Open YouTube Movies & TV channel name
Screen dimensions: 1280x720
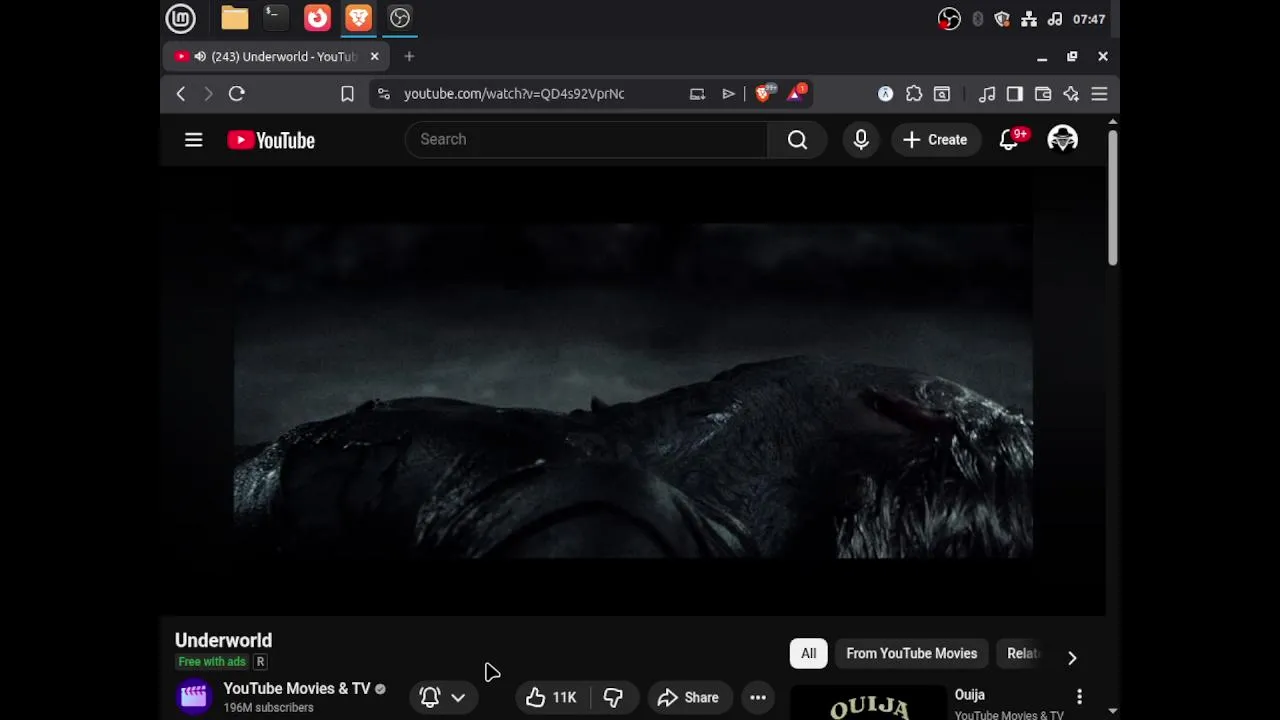(x=297, y=688)
